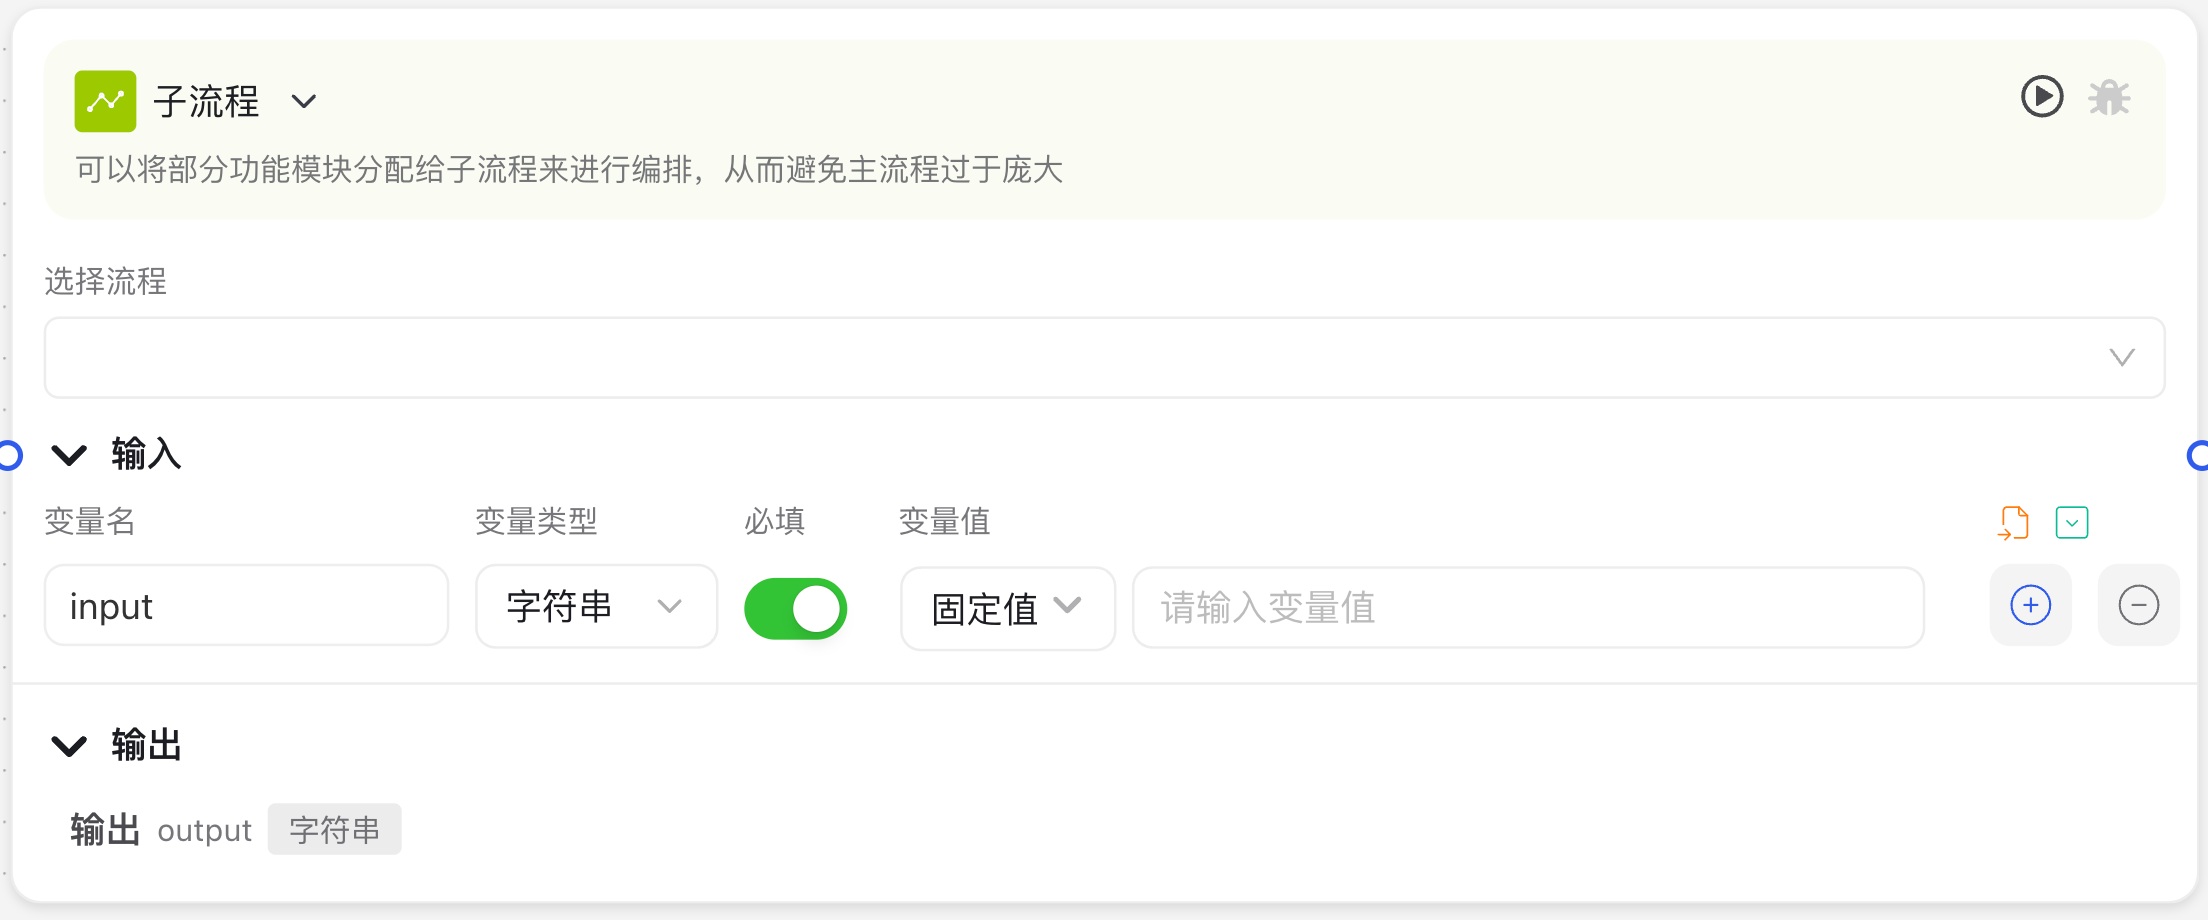Open debug with the bug icon
The image size is (2208, 920).
(x=2109, y=97)
